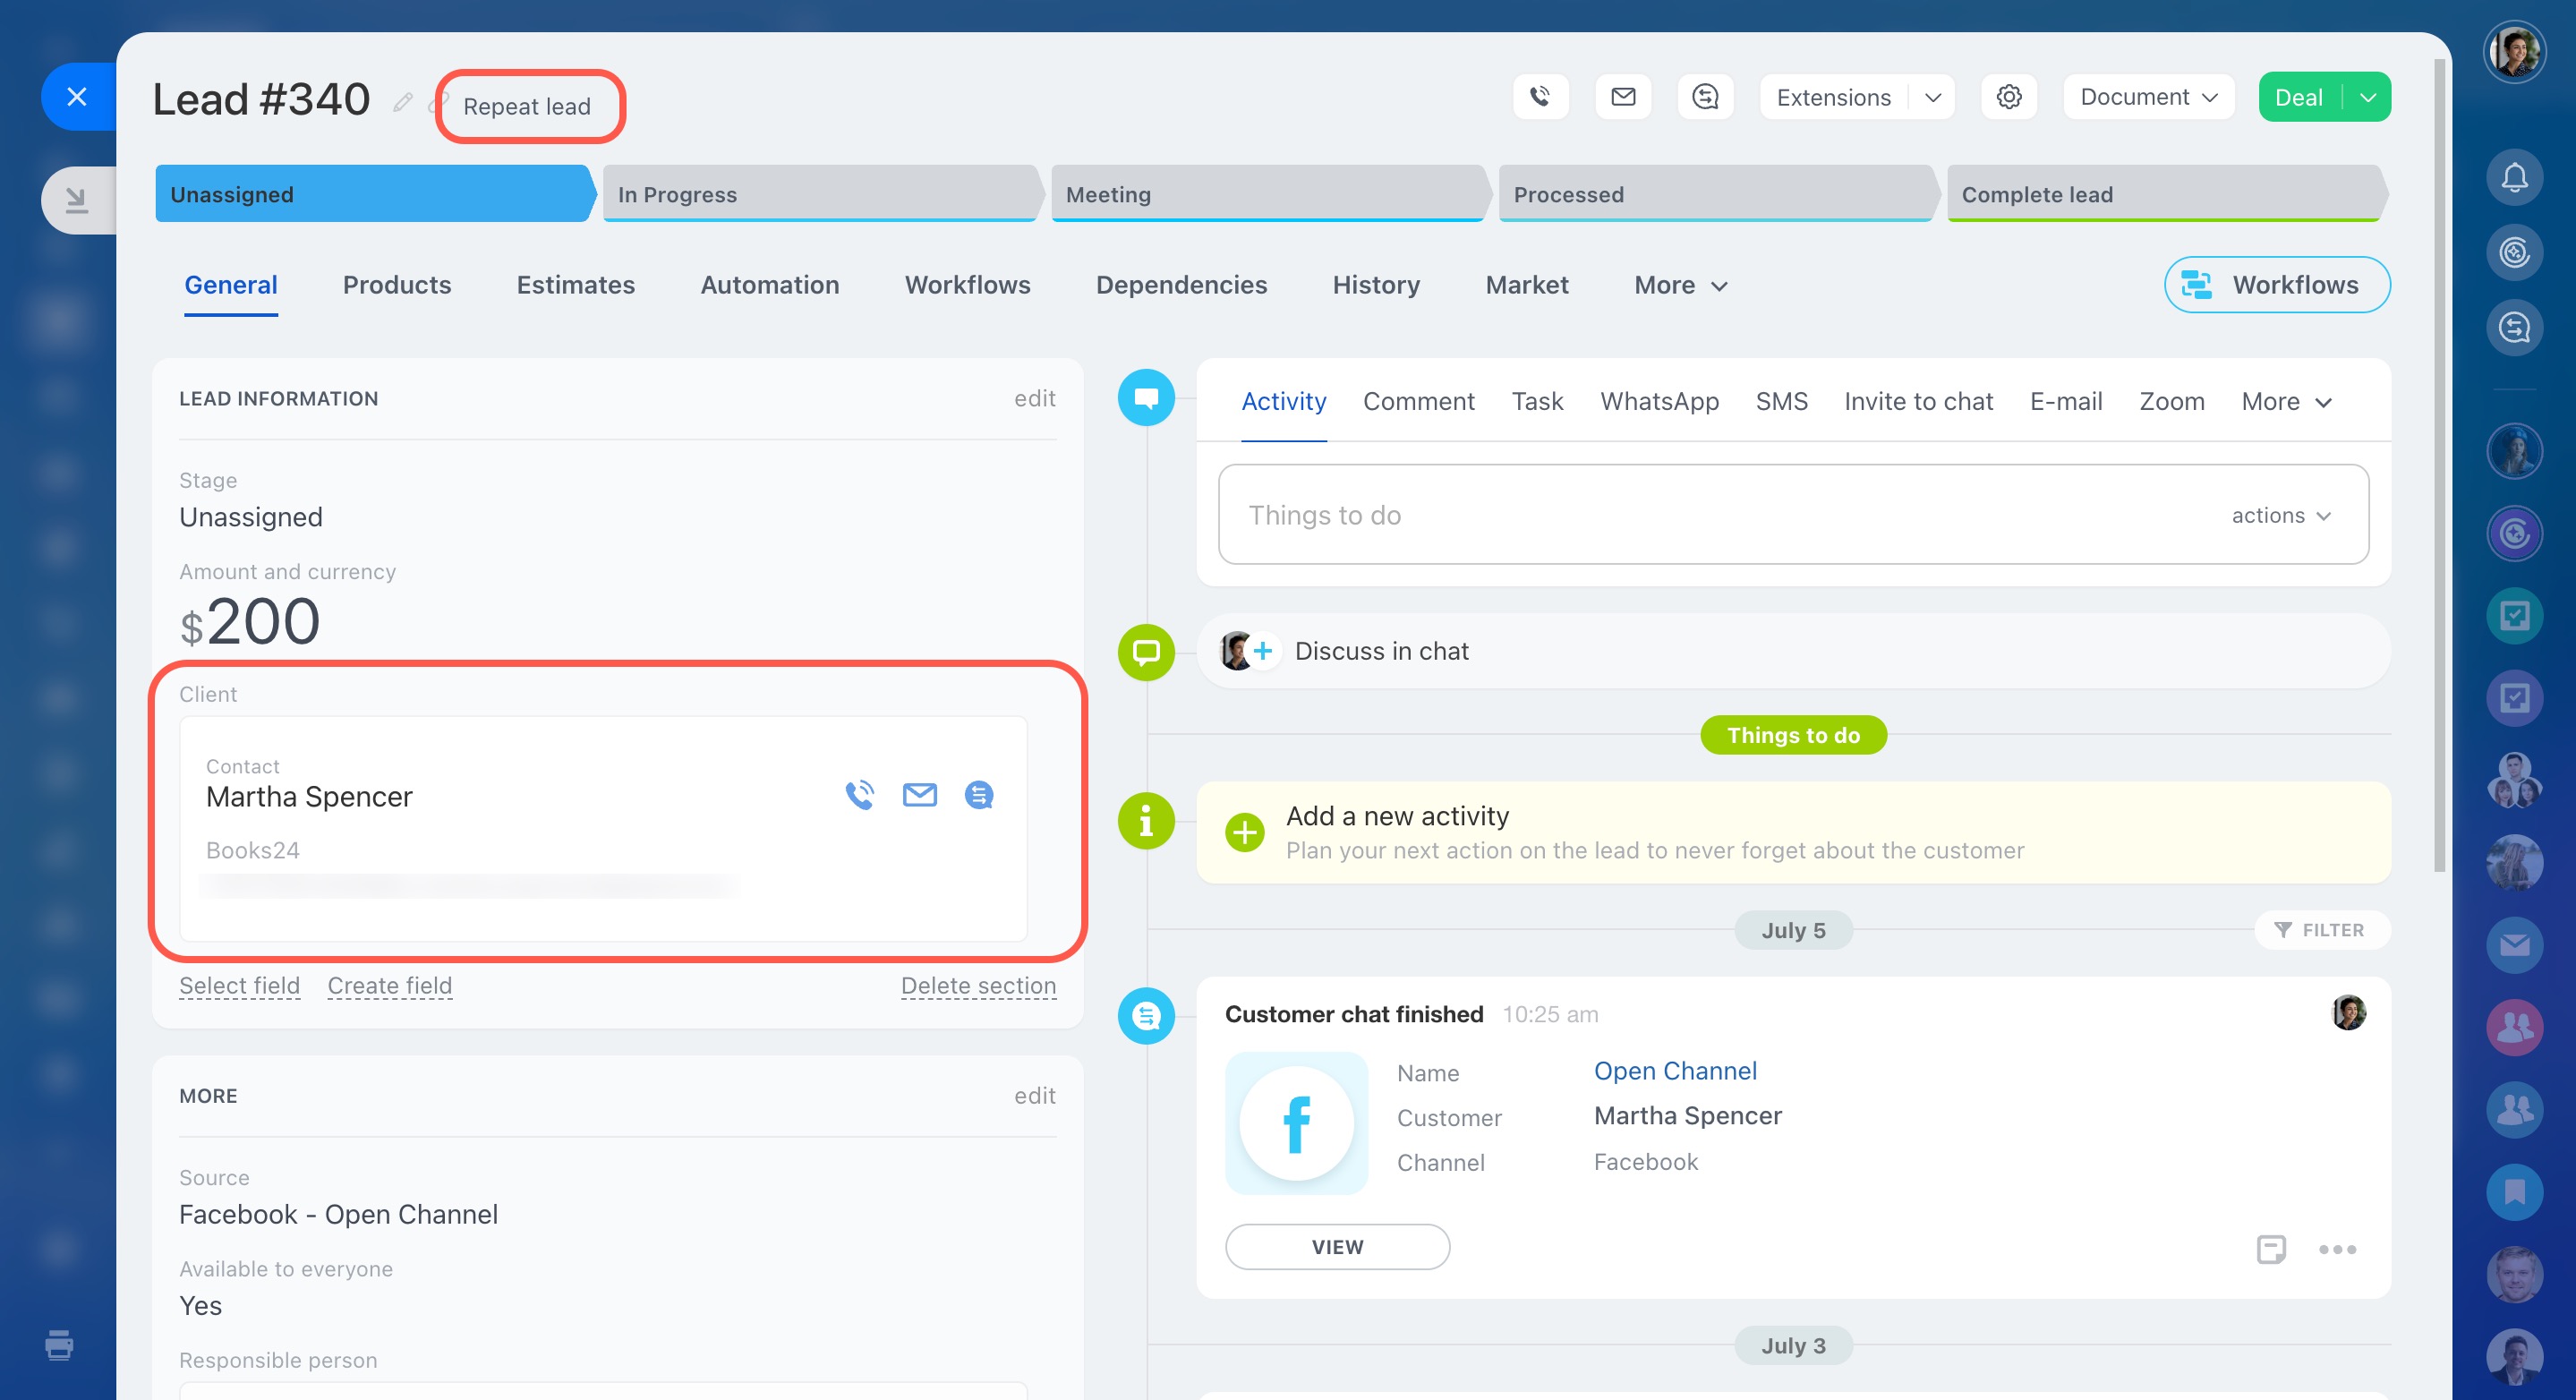Expand the actions dropdown in Things to do
The width and height of the screenshot is (2576, 1400).
tap(2281, 515)
